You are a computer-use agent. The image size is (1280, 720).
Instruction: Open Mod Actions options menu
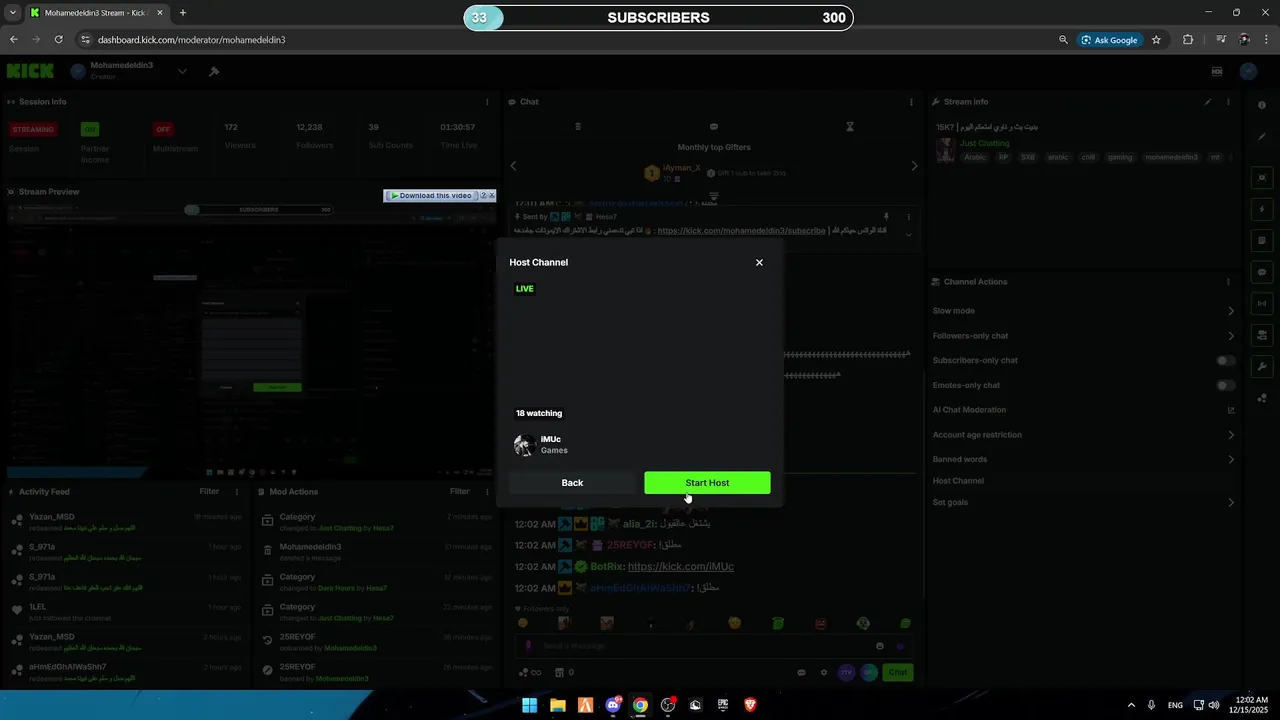coord(487,492)
